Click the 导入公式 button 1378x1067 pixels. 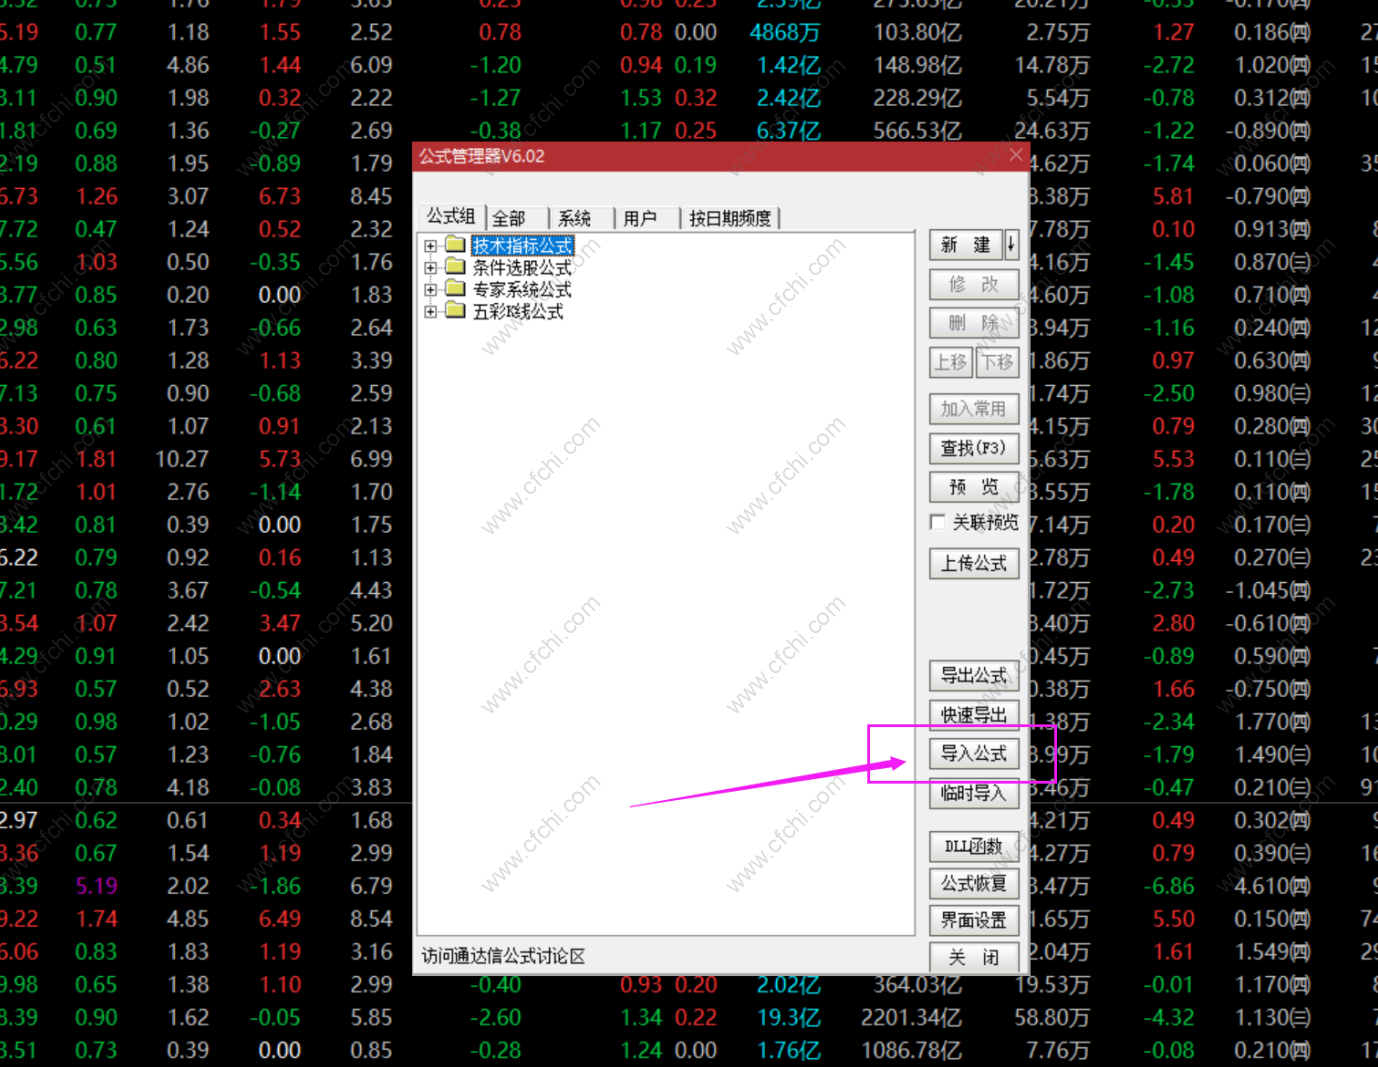coord(974,754)
